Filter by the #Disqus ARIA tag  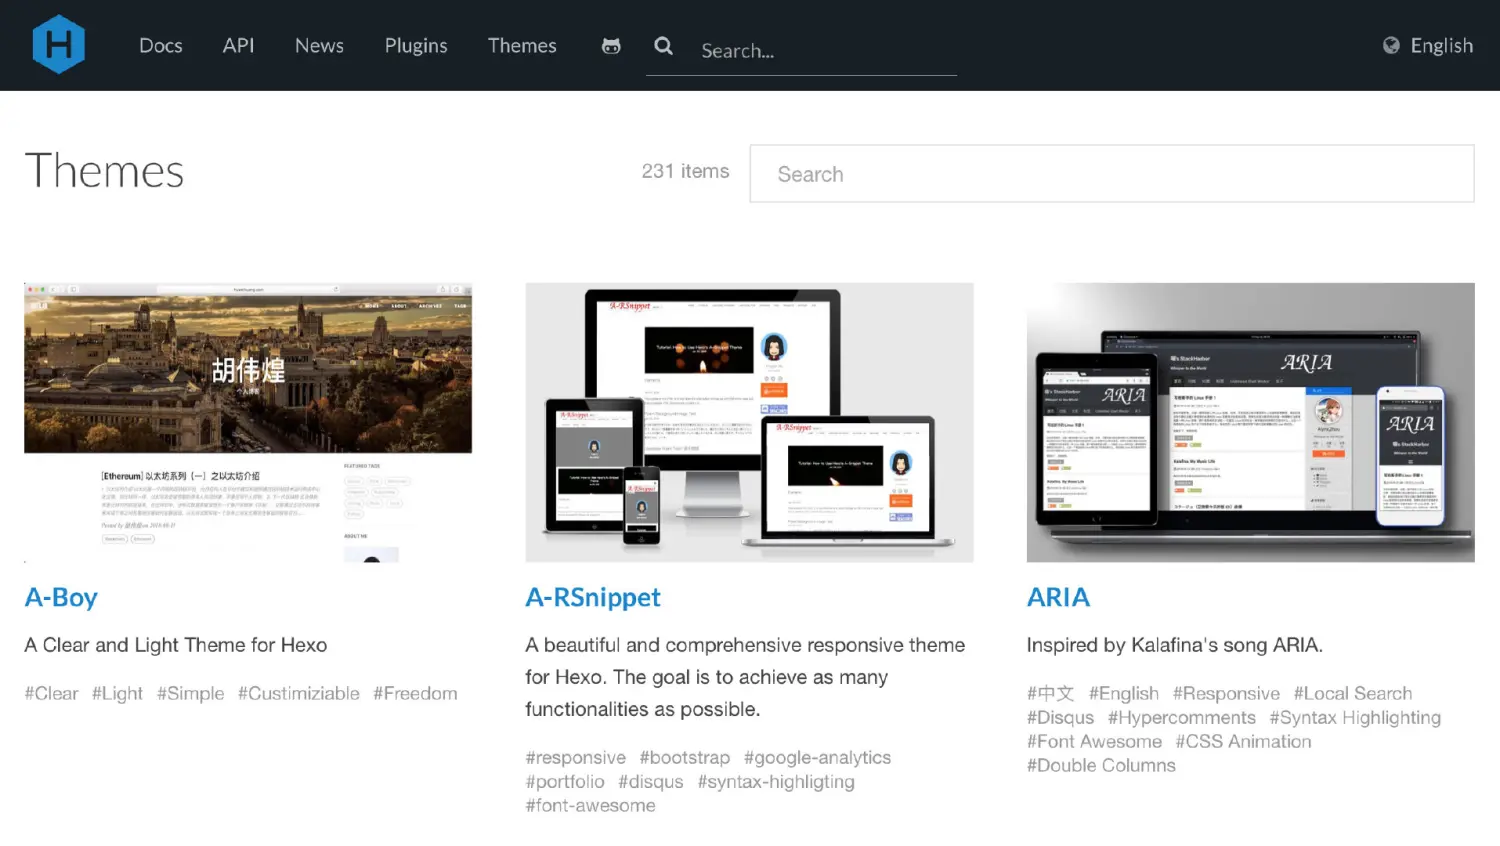[1060, 717]
